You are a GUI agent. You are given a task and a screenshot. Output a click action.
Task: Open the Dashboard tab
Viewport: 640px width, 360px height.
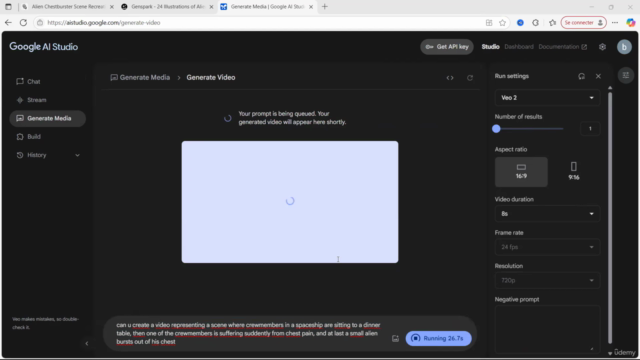(x=519, y=47)
